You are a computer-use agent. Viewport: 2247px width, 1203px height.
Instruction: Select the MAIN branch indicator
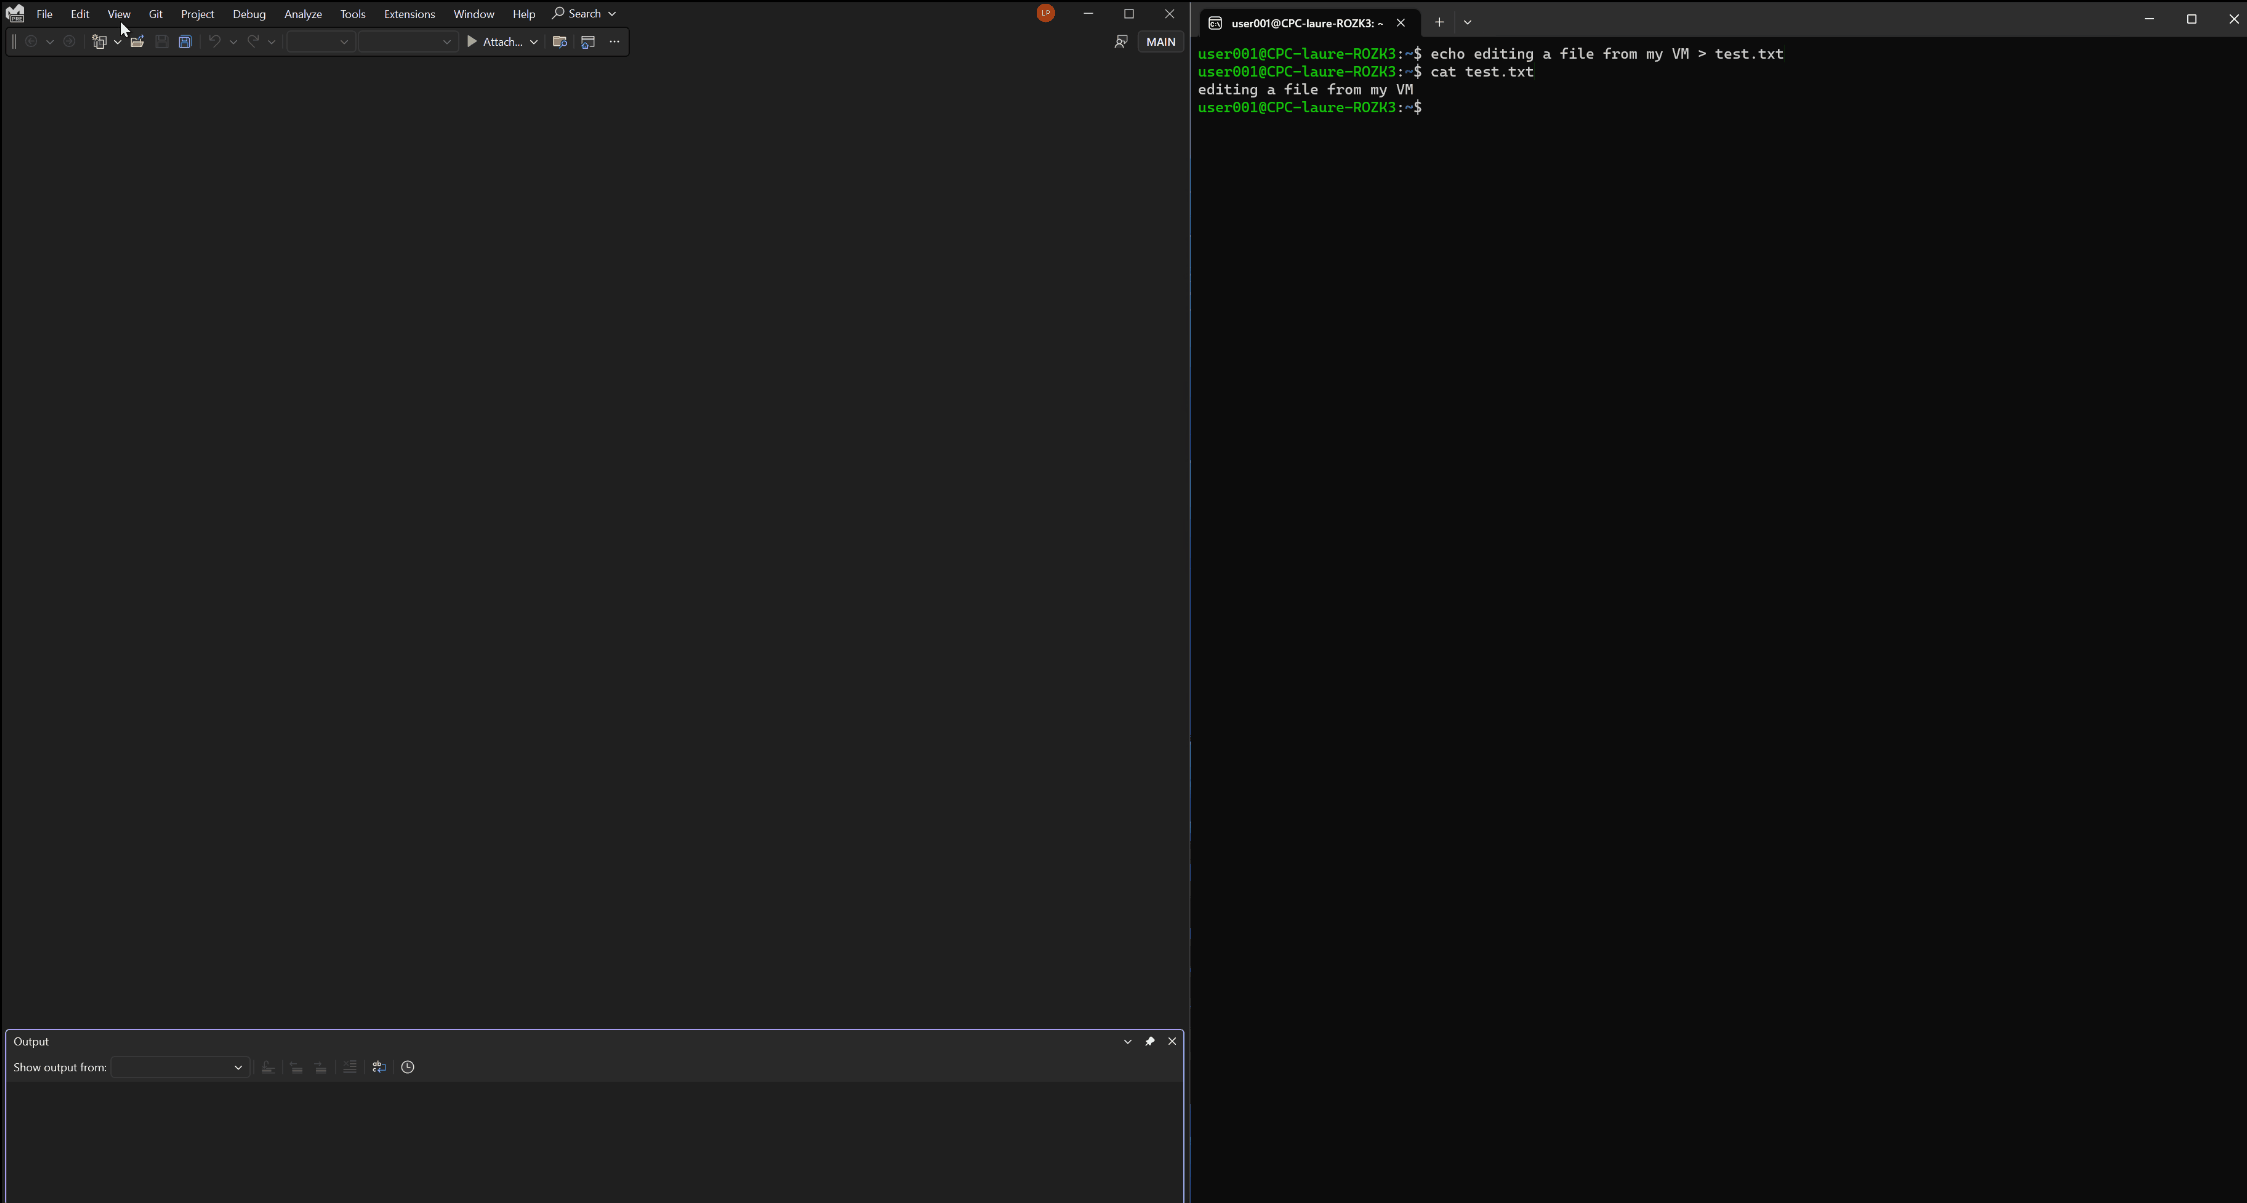click(1161, 40)
